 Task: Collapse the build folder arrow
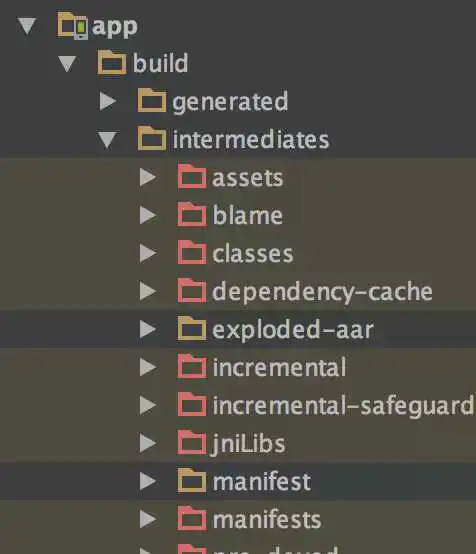[x=67, y=64]
